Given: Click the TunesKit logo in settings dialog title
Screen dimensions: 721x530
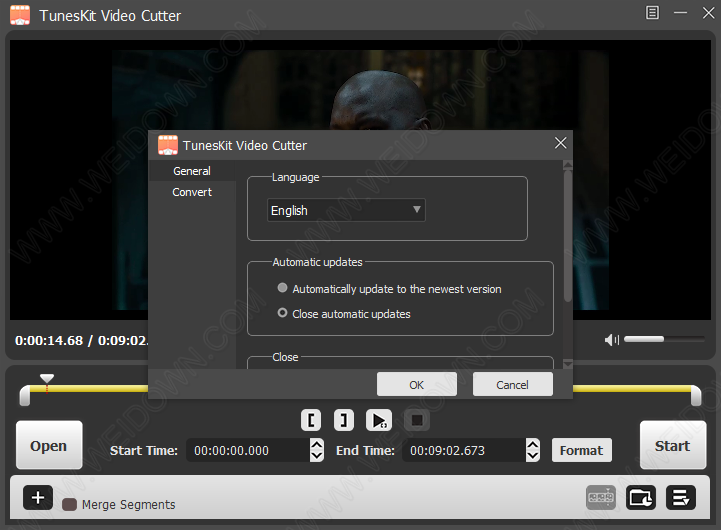Looking at the screenshot, I should (x=168, y=145).
